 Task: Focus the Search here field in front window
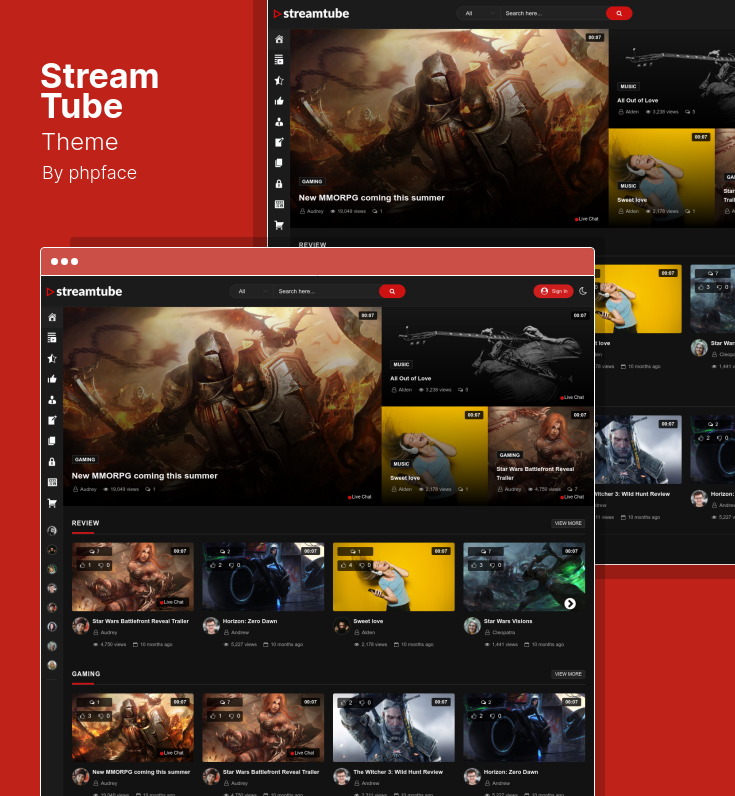click(326, 291)
